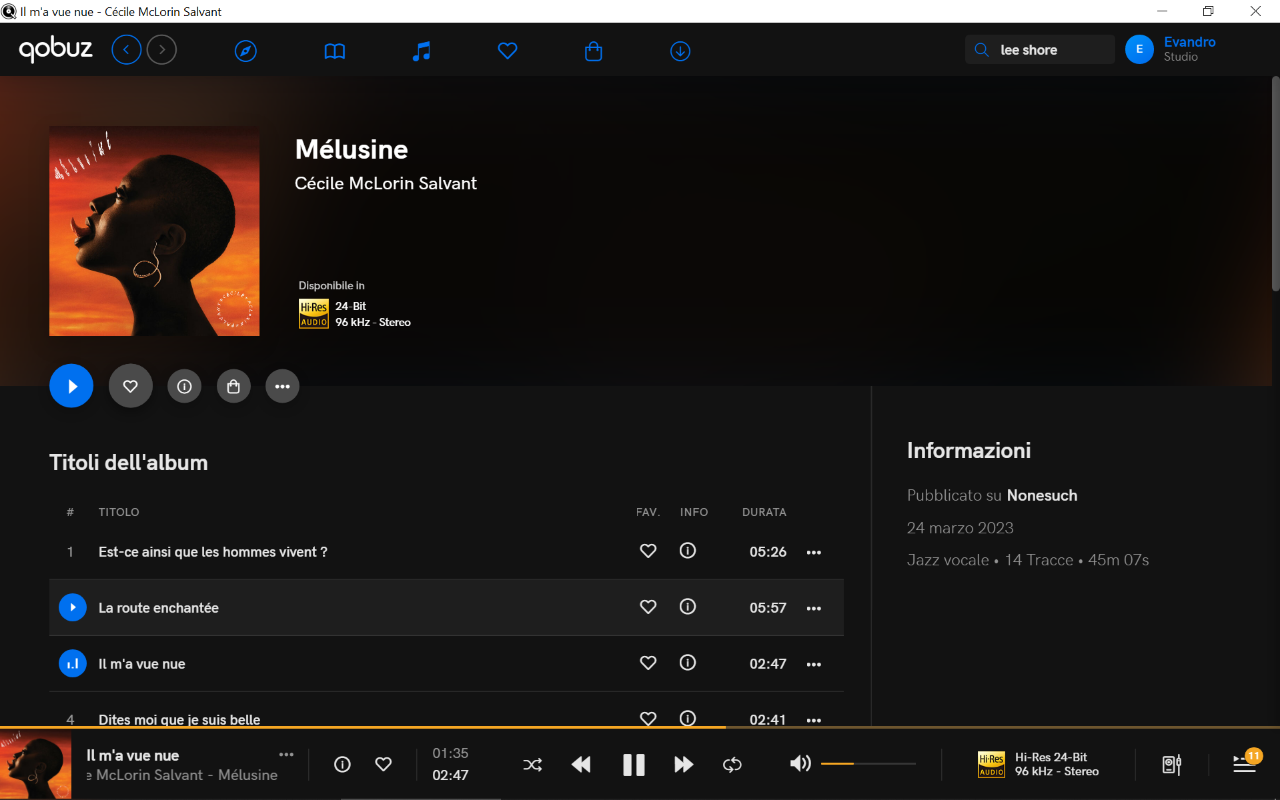Adjust the volume slider in the player

click(x=868, y=764)
